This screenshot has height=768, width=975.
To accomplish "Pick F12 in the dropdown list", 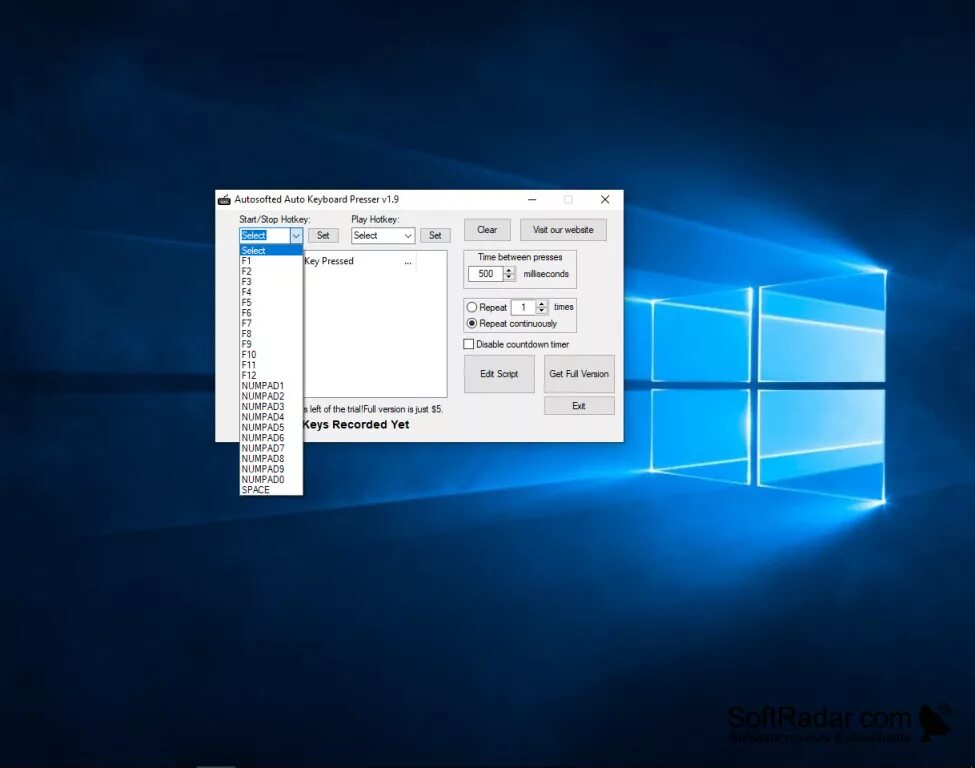I will pos(271,376).
